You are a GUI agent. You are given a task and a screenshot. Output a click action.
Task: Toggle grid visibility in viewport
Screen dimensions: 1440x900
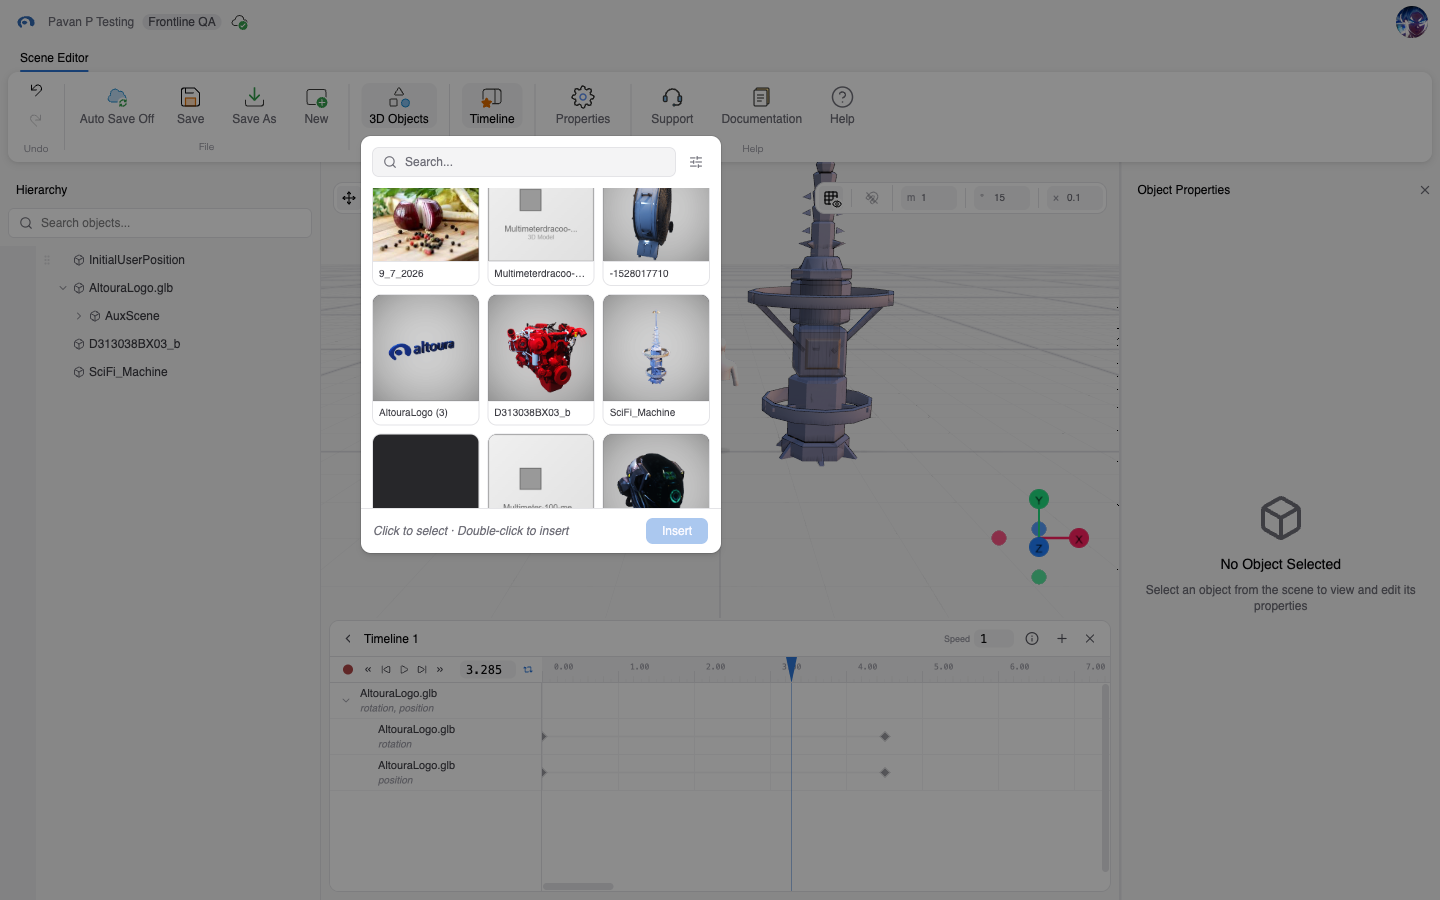(x=832, y=198)
